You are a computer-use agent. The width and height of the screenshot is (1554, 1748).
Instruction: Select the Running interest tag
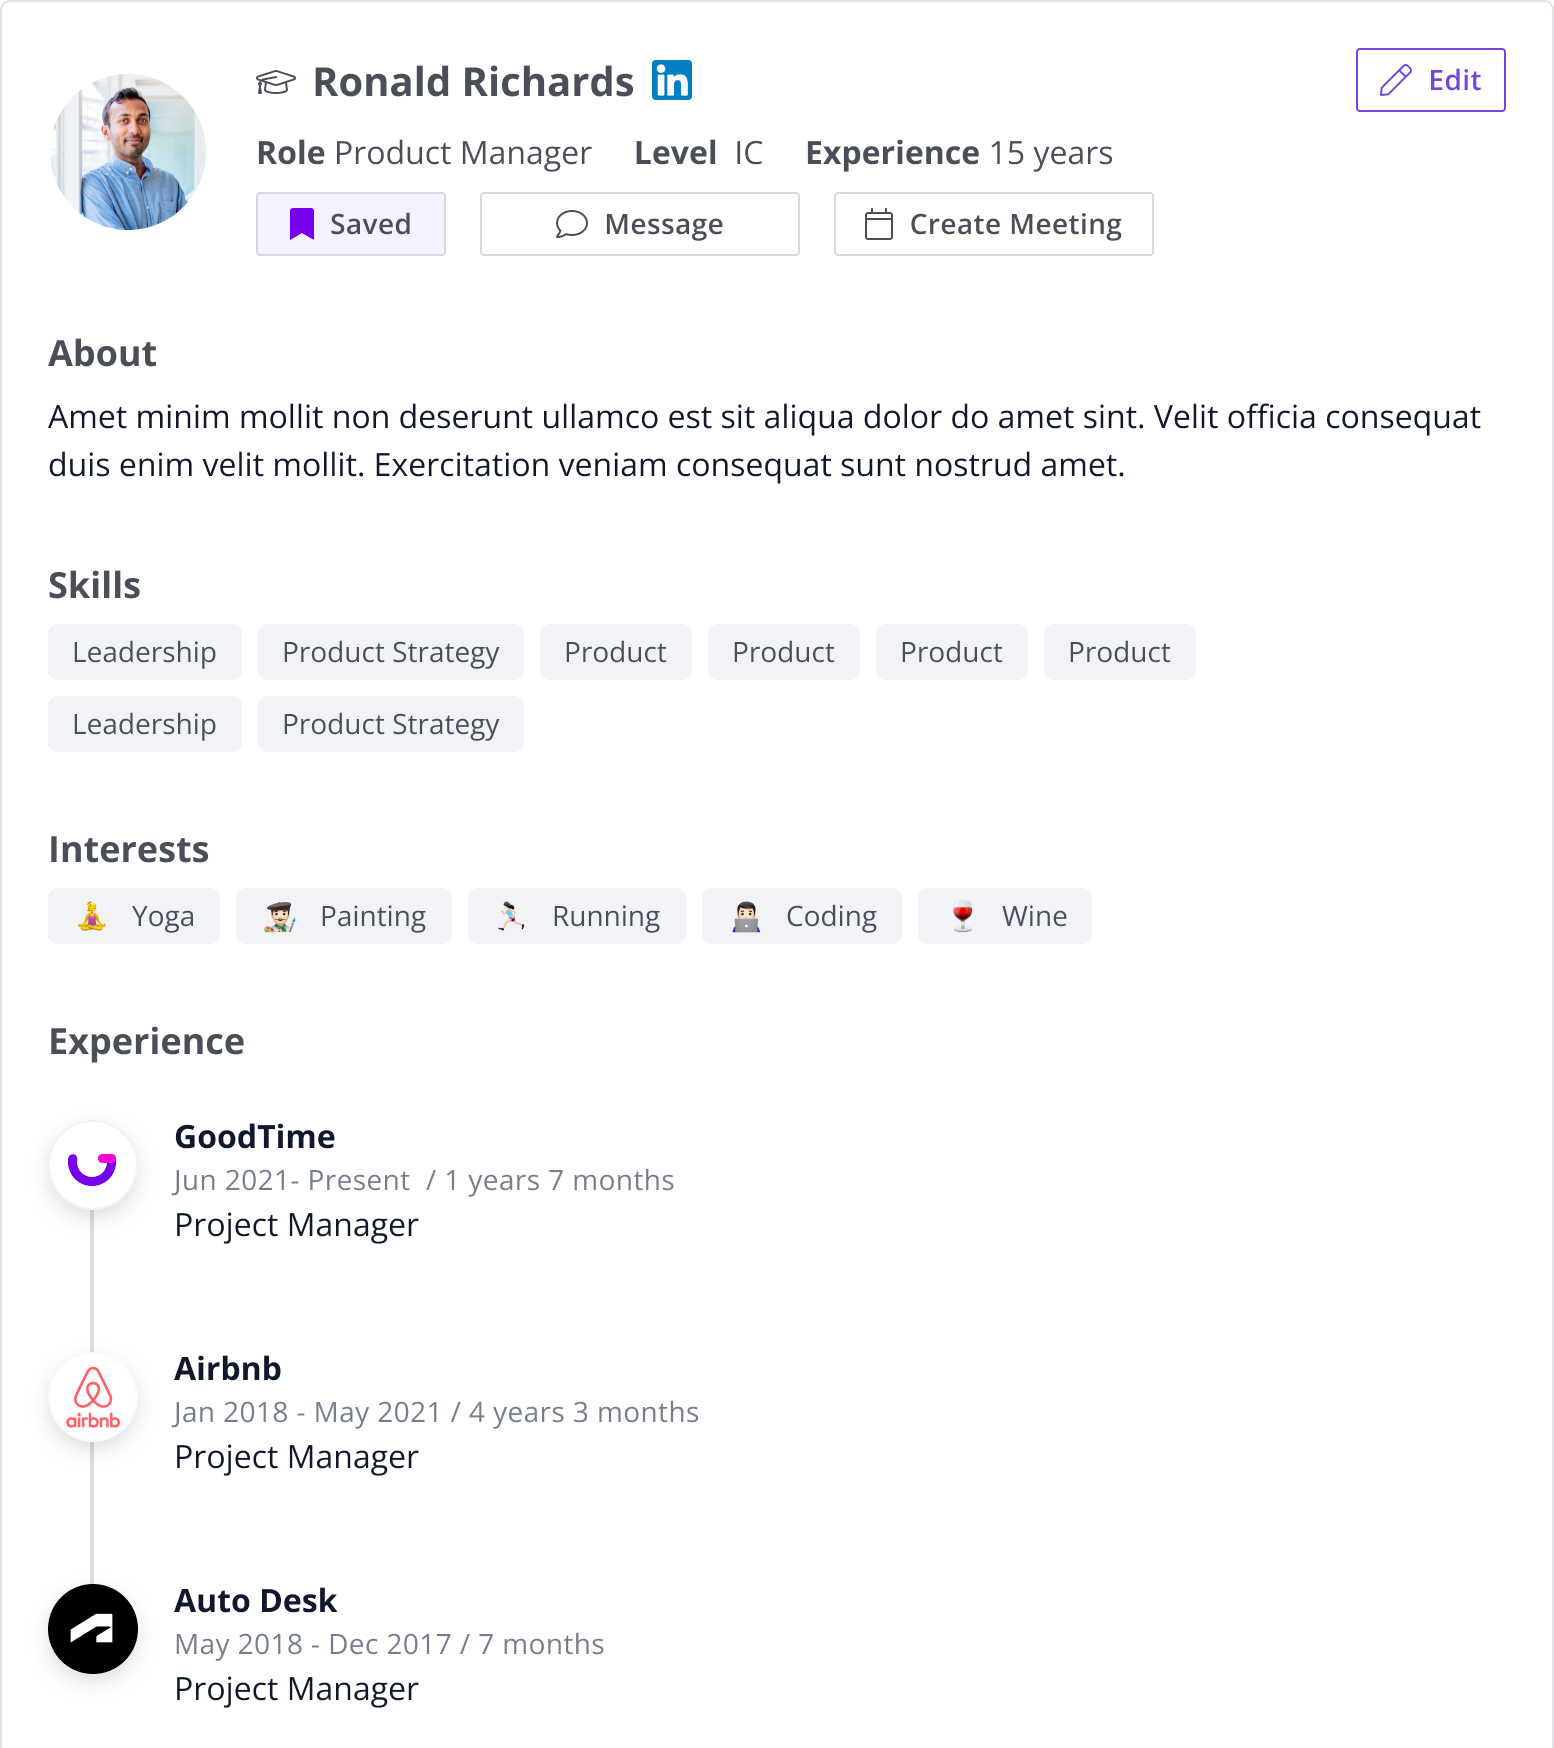coord(577,916)
